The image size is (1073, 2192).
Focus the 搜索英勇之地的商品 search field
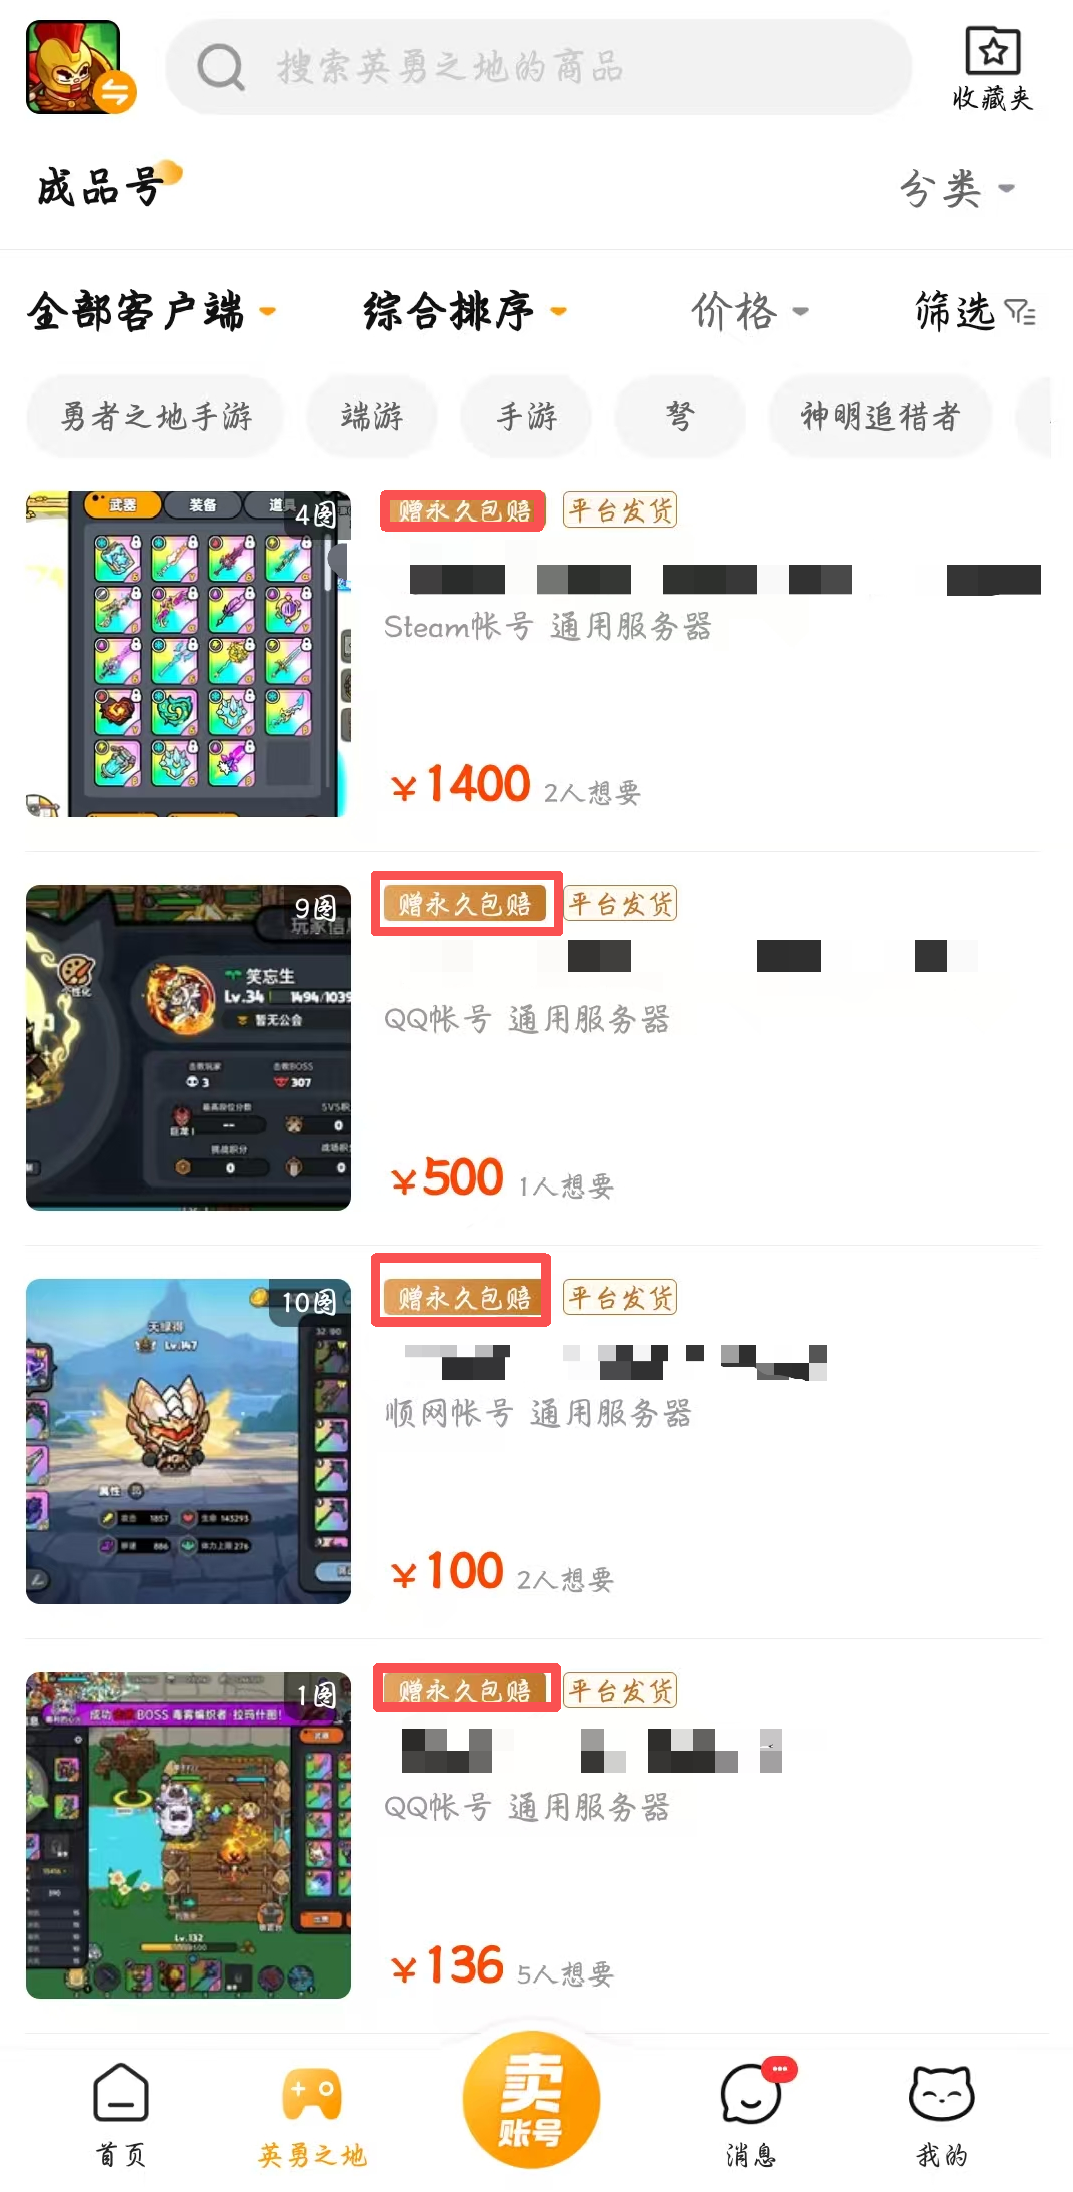(x=539, y=67)
